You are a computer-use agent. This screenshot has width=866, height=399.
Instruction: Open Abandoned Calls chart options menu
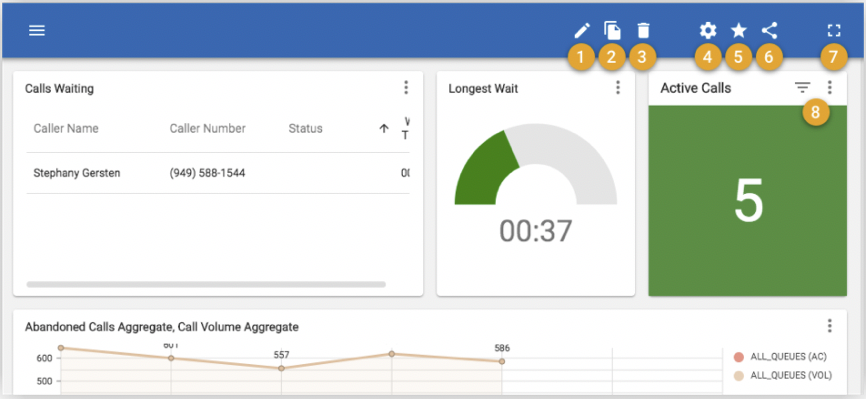(830, 326)
